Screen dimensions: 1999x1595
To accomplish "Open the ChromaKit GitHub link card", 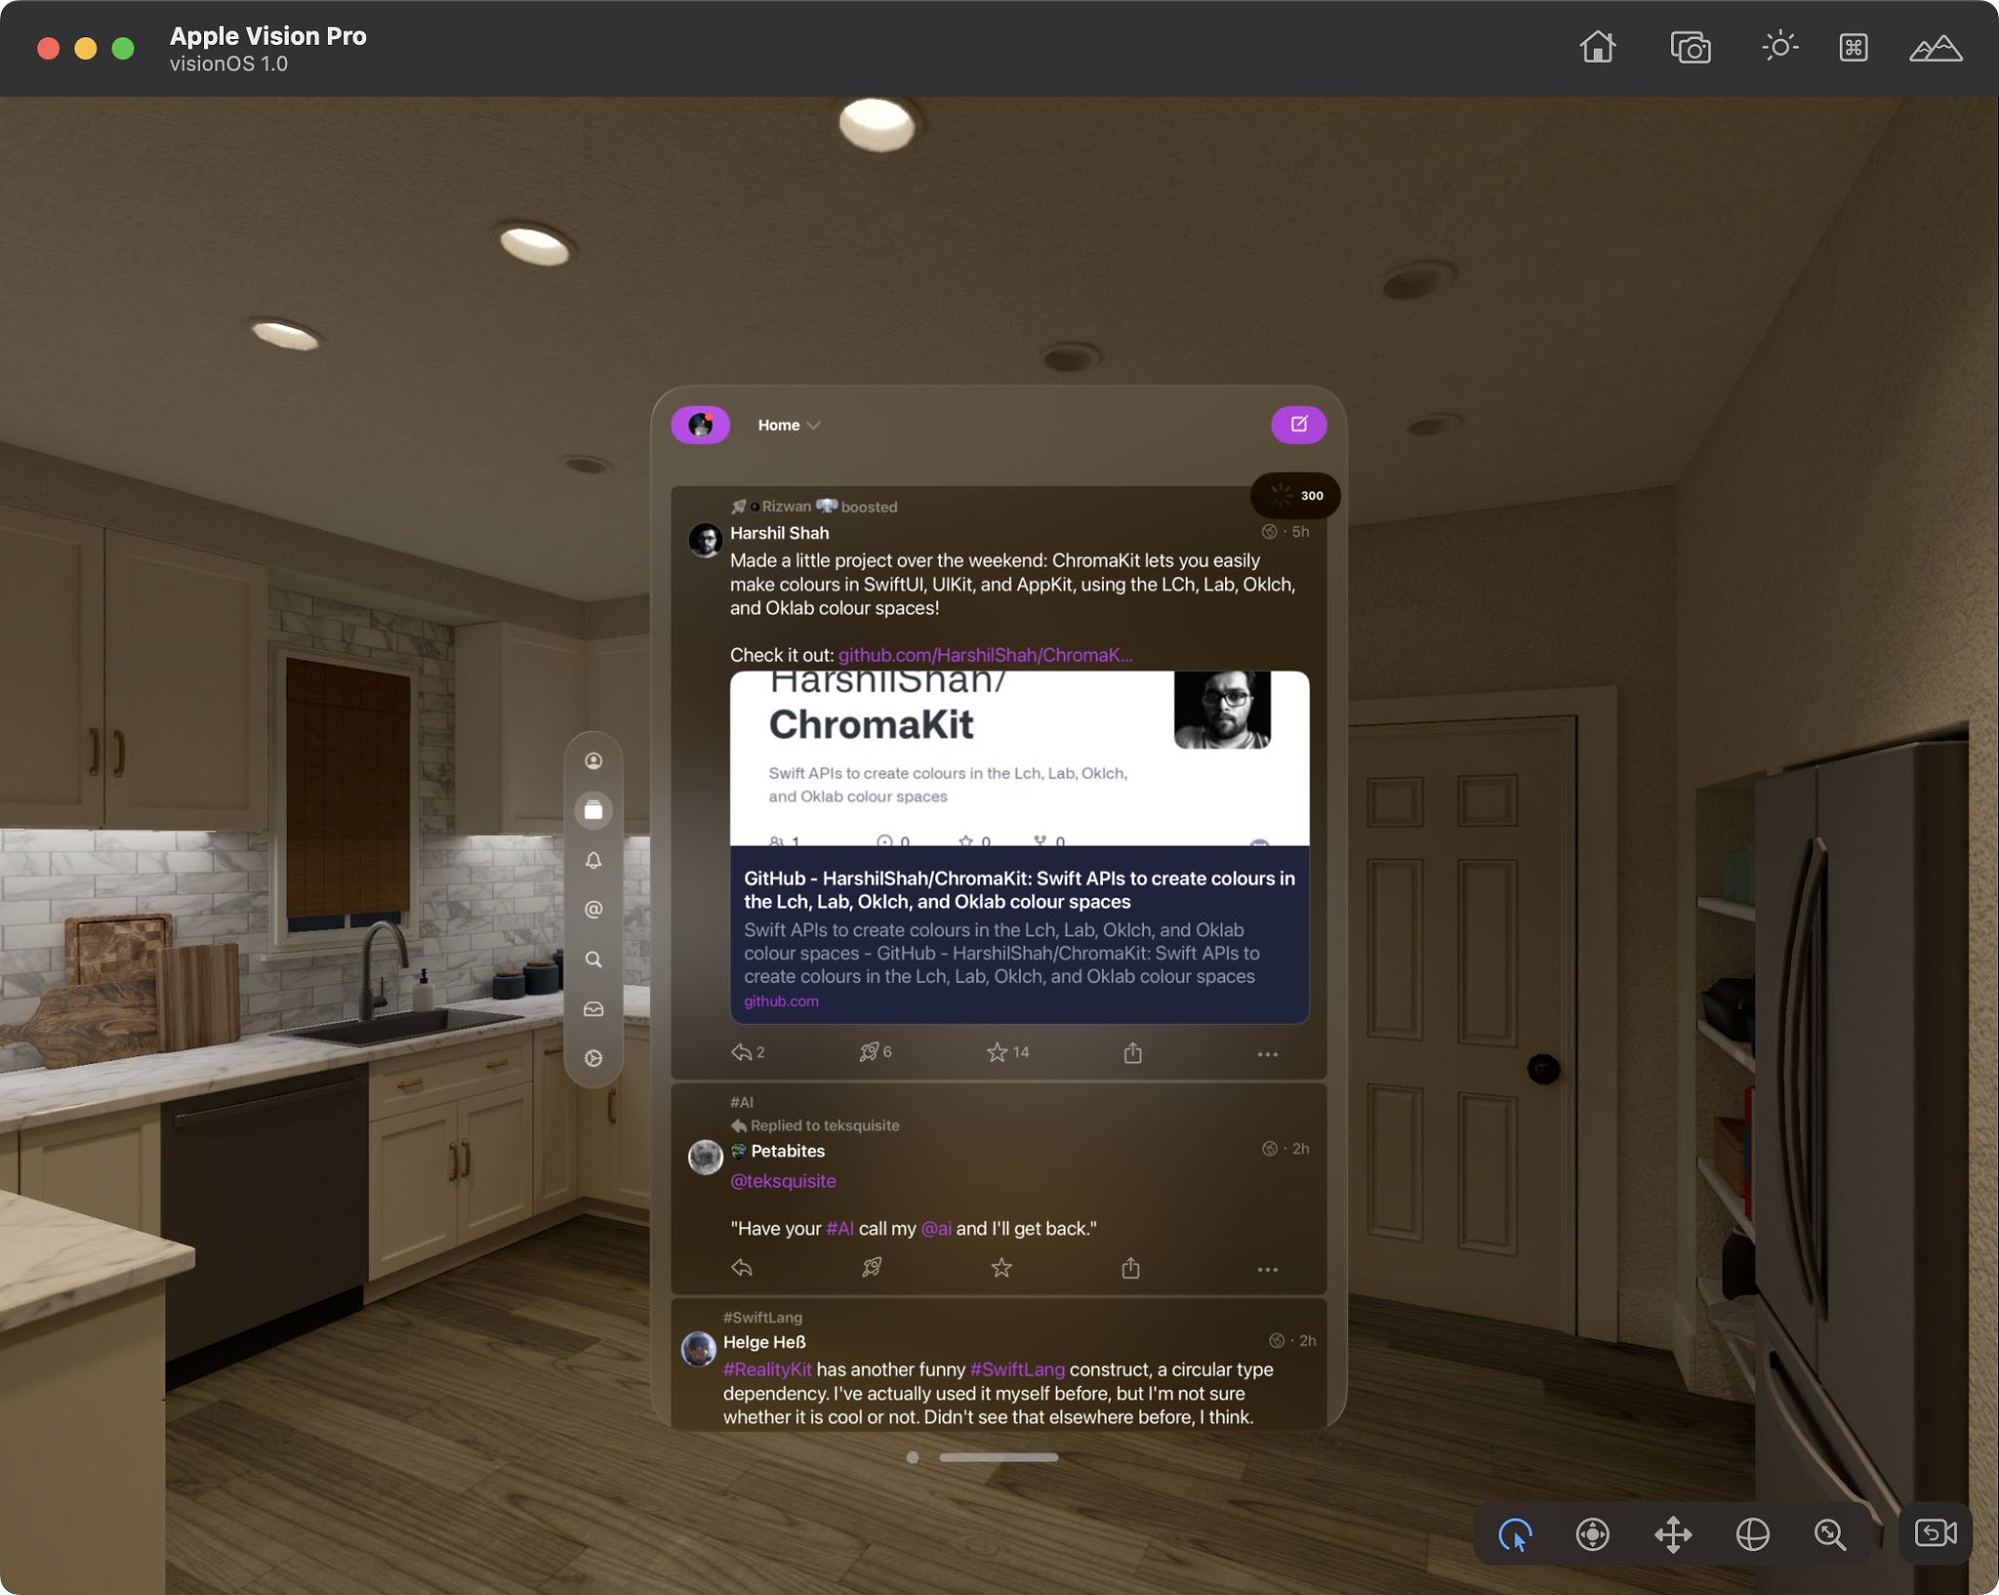I will coord(1019,847).
